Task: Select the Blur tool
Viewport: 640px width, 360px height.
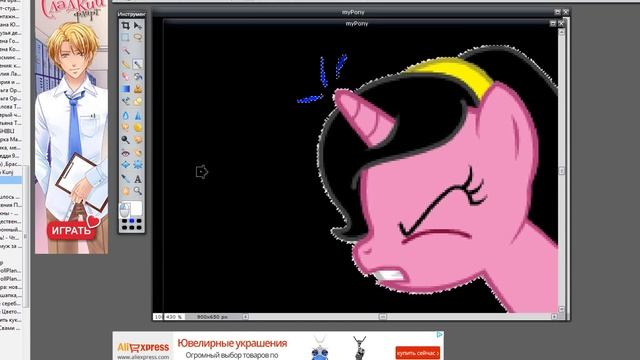Action: tap(126, 116)
